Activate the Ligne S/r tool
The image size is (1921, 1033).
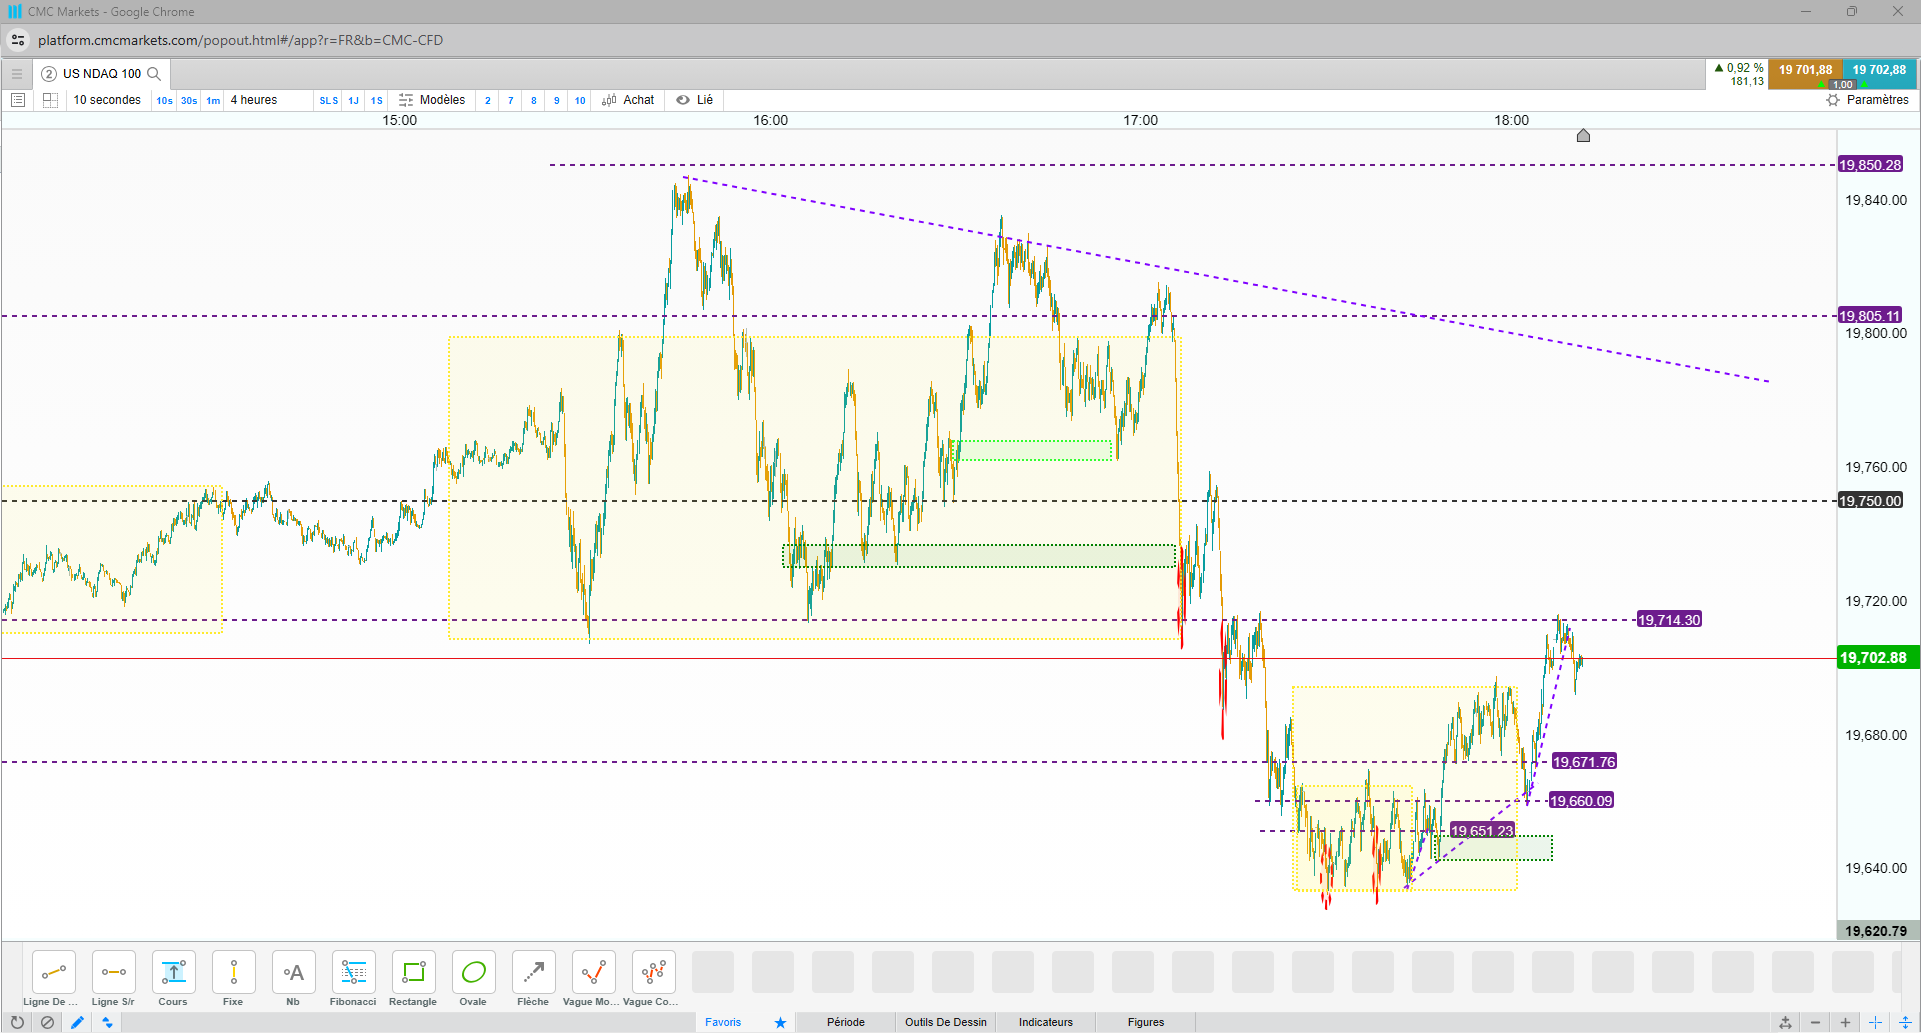coord(113,978)
